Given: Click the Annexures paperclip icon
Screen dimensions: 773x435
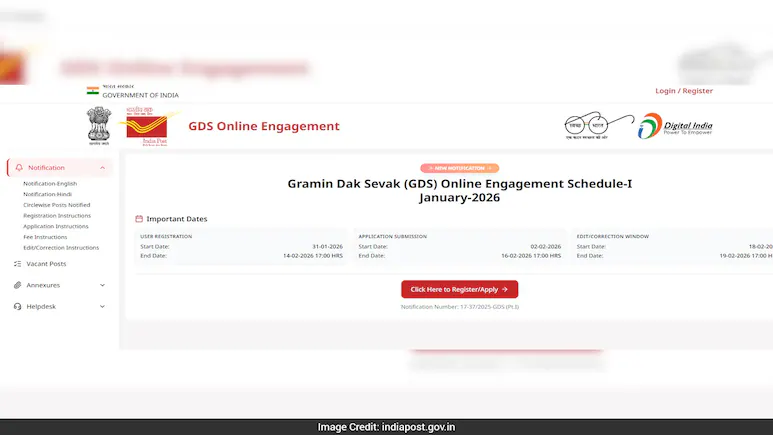Looking at the screenshot, I should coord(17,285).
